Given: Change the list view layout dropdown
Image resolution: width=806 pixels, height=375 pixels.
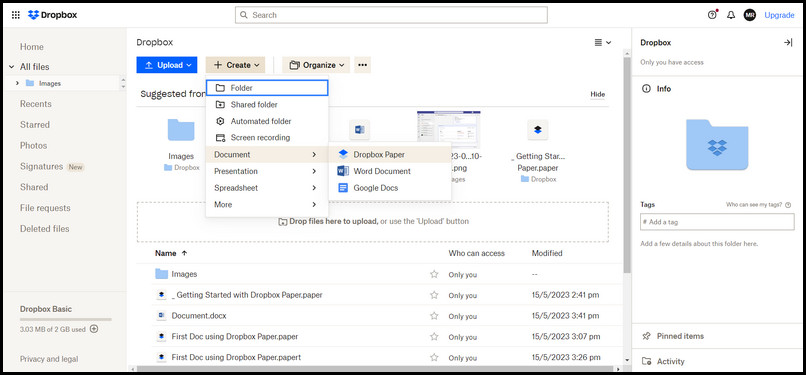Looking at the screenshot, I should [x=602, y=43].
